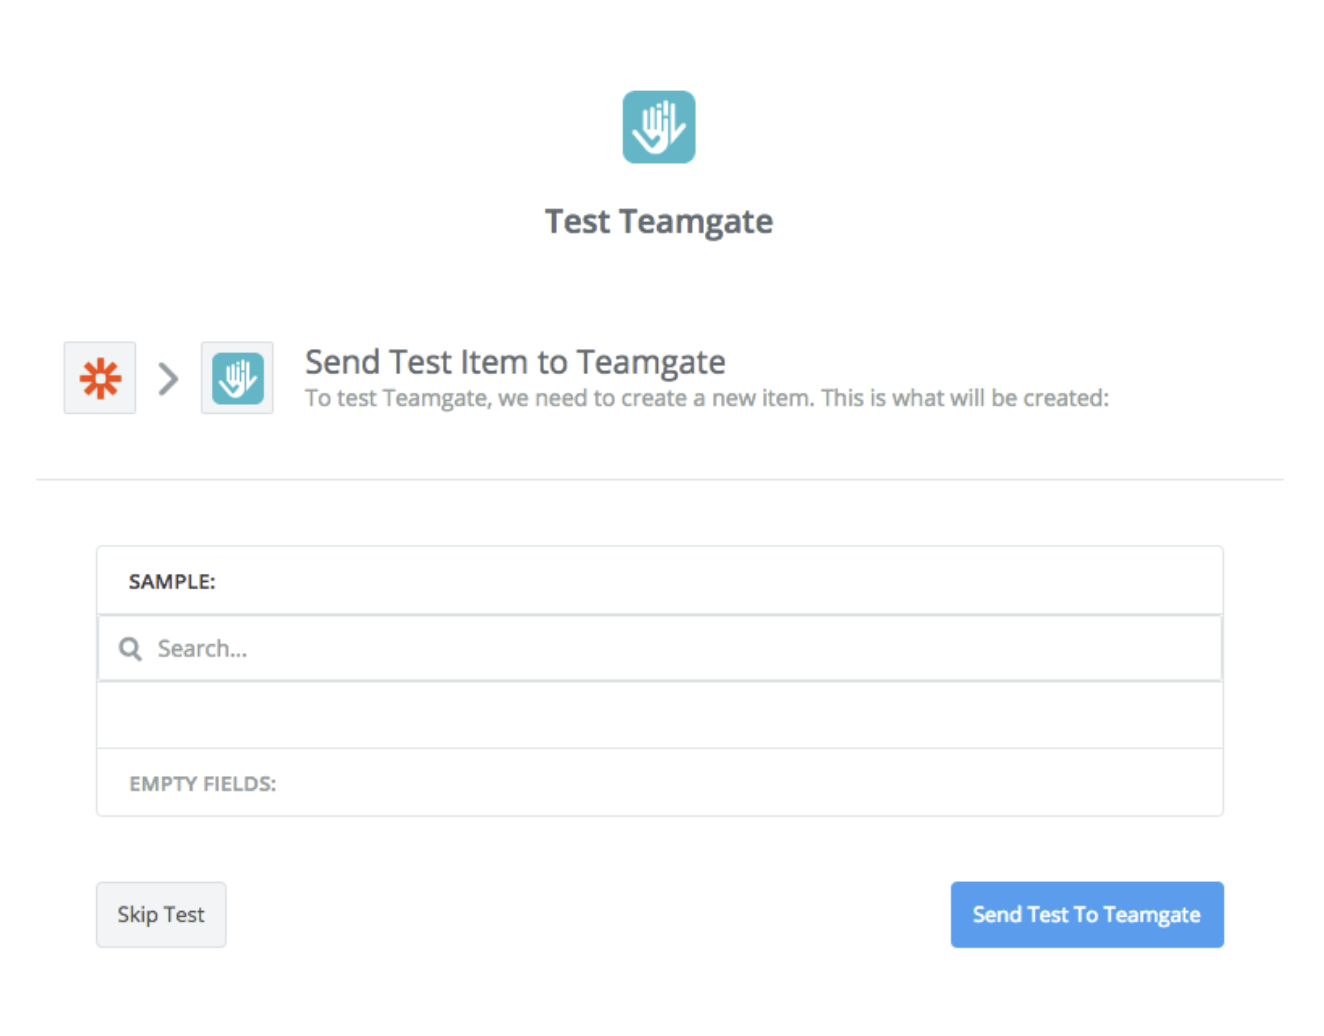
Task: Click the divider line above the sample panel
Action: pyautogui.click(x=660, y=479)
